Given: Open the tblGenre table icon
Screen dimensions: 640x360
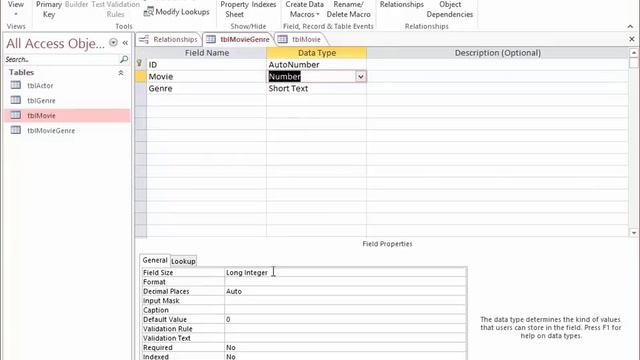Looking at the screenshot, I should click(16, 100).
